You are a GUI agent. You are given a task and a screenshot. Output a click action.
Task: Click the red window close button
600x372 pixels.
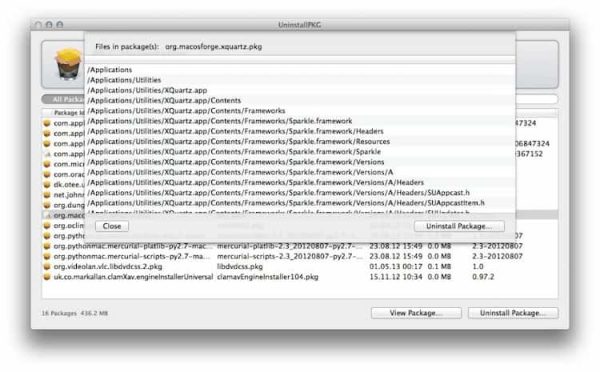[x=38, y=25]
